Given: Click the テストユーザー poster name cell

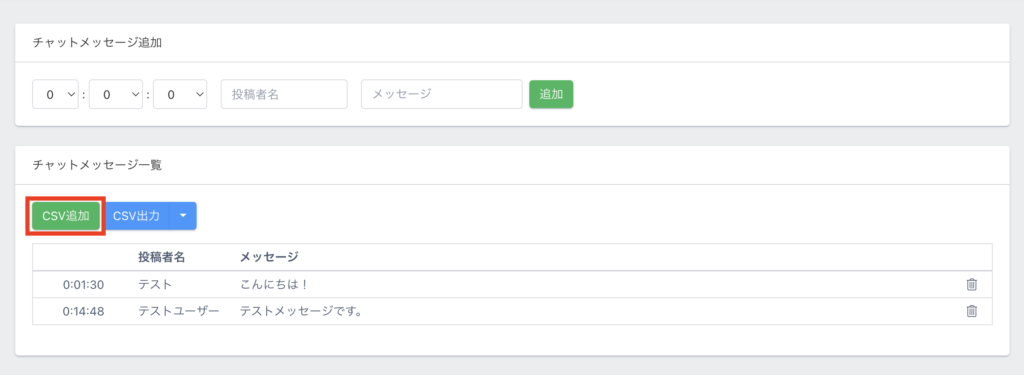Looking at the screenshot, I should (179, 312).
